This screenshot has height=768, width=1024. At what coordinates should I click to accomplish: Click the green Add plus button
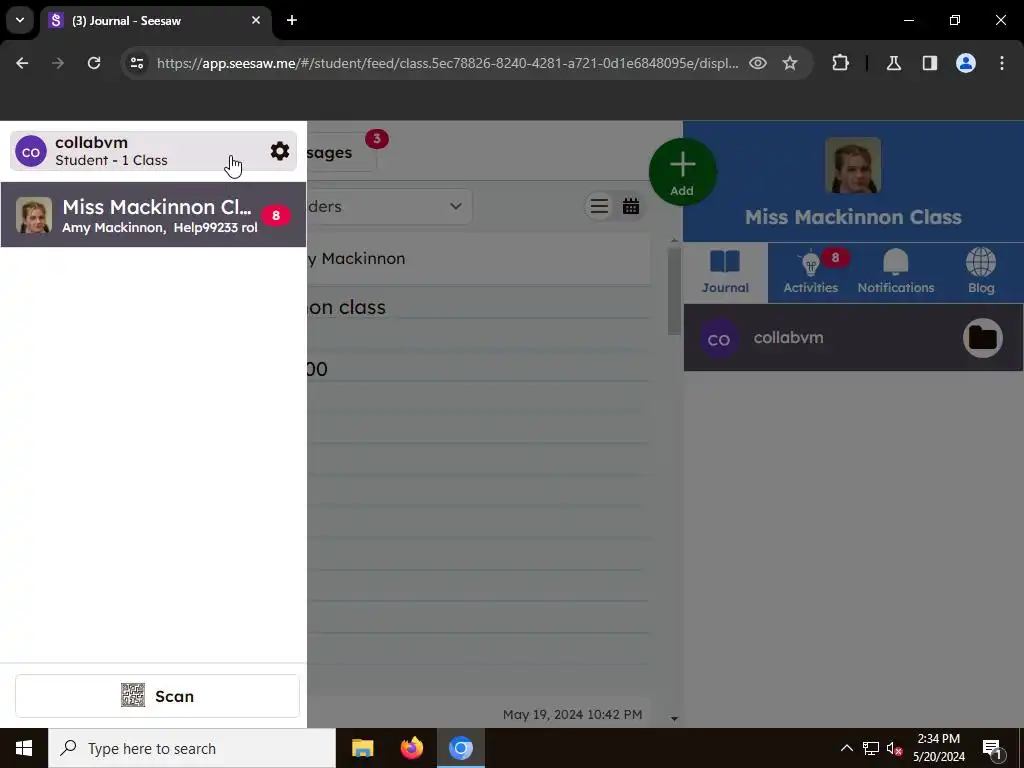[x=682, y=172]
